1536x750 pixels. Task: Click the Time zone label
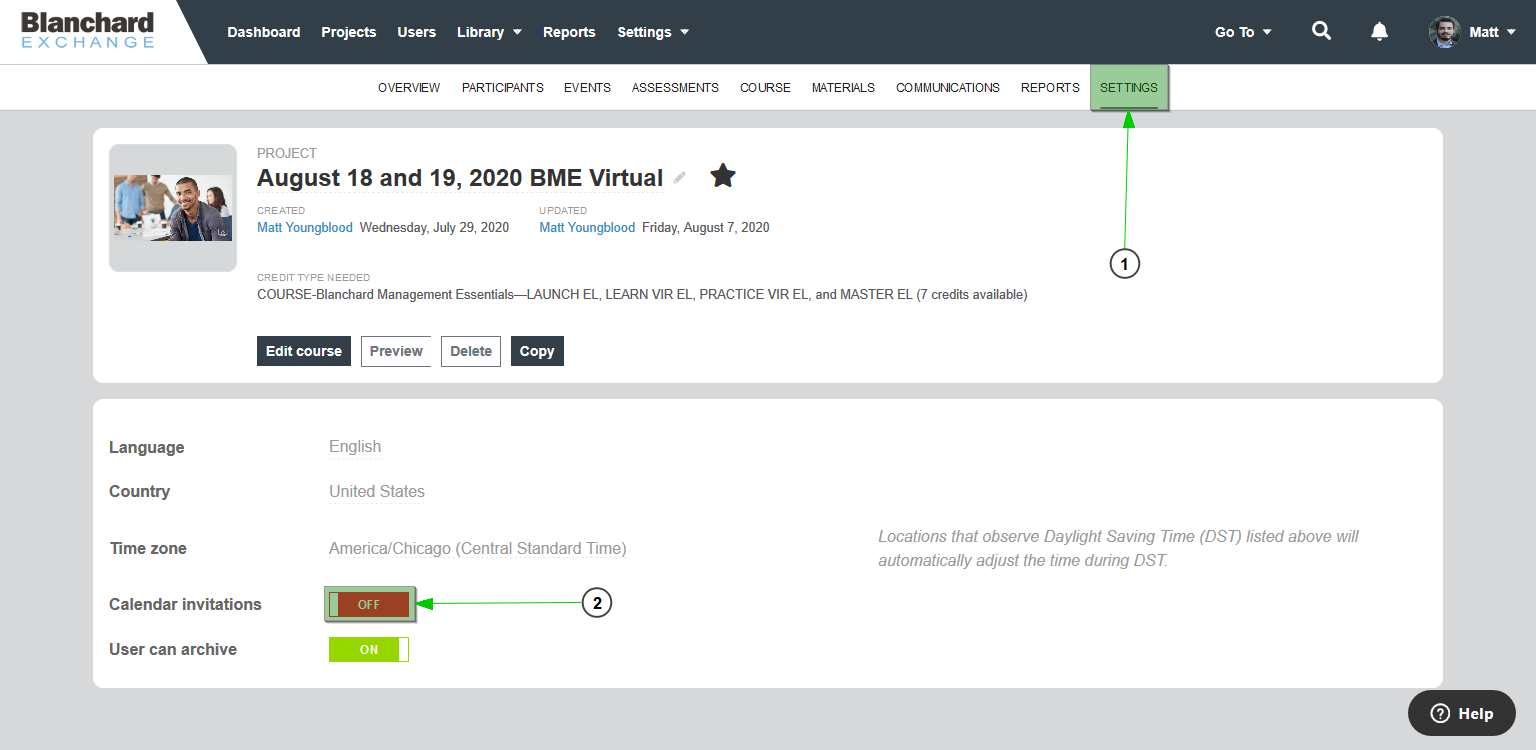pyautogui.click(x=148, y=548)
